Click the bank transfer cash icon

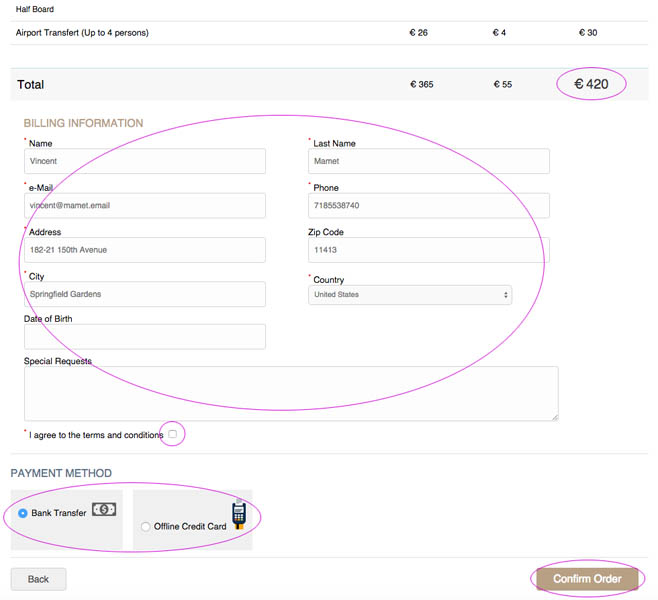tap(104, 510)
